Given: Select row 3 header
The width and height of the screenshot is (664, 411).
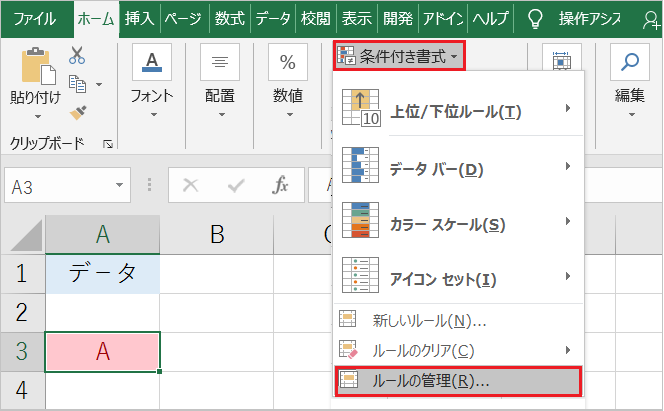Looking at the screenshot, I should pos(22,352).
